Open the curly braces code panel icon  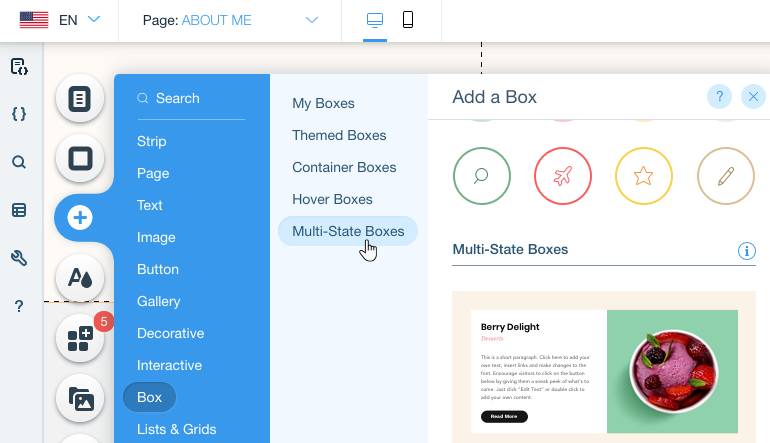19,114
